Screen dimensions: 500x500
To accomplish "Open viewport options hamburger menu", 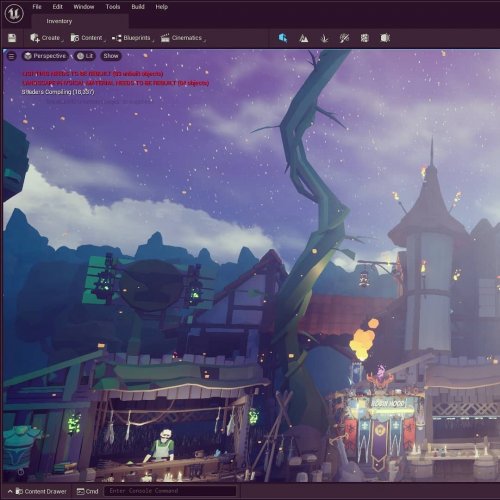I will coord(11,56).
